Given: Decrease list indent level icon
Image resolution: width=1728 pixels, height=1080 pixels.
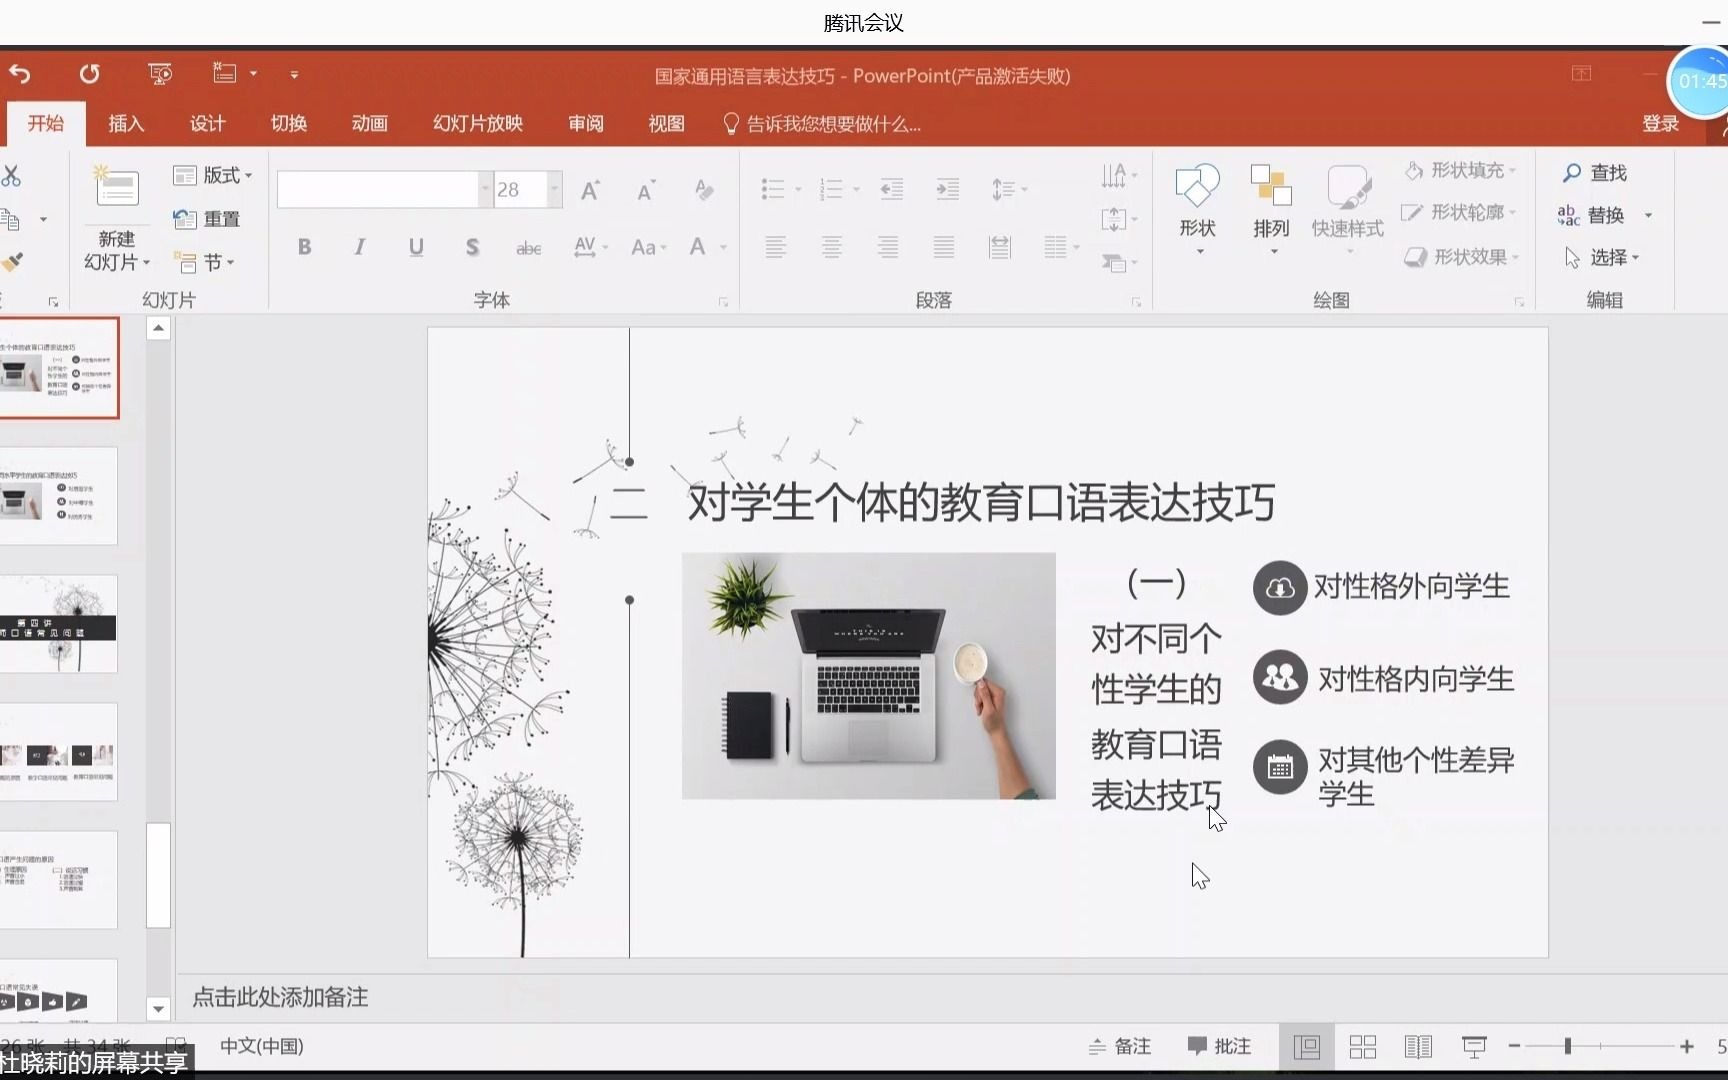Looking at the screenshot, I should 891,189.
